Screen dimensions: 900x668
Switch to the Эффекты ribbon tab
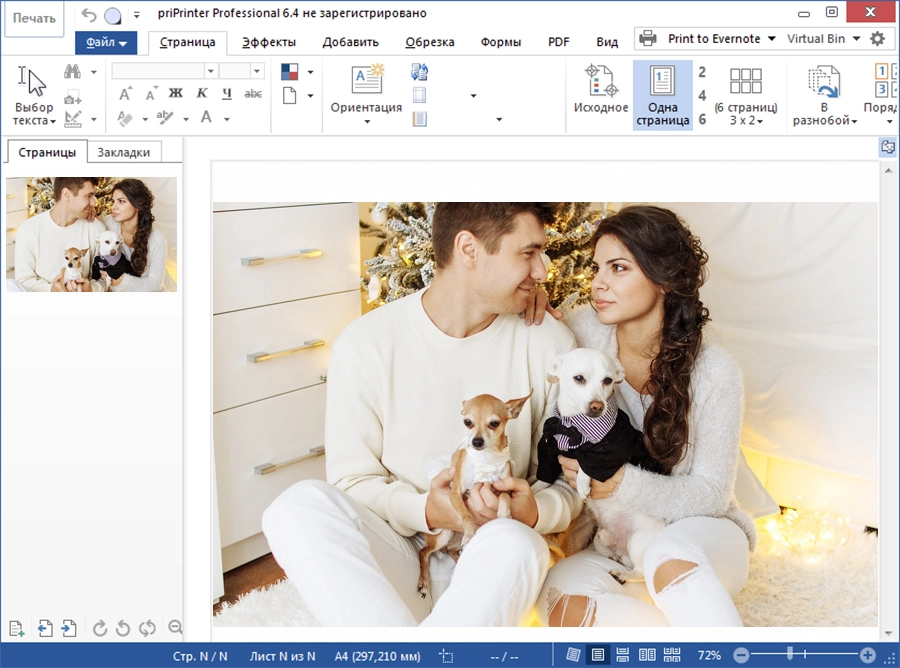coord(269,42)
